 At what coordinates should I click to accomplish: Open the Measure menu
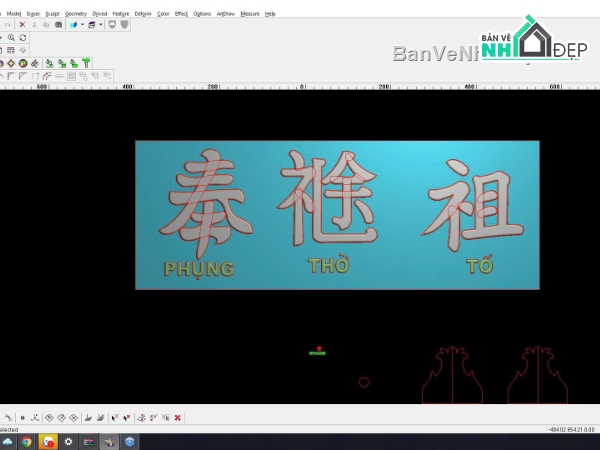[x=250, y=14]
